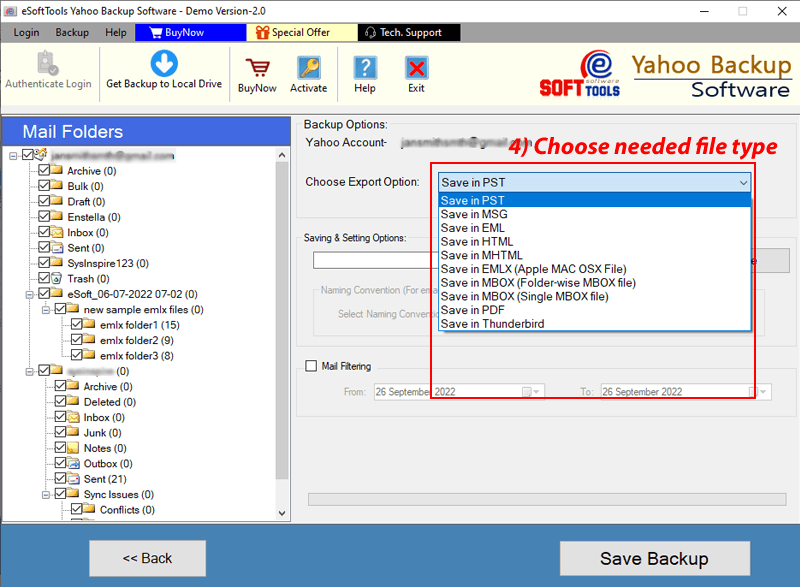The width and height of the screenshot is (800, 587).
Task: Click the red Exit icon
Action: click(x=416, y=68)
